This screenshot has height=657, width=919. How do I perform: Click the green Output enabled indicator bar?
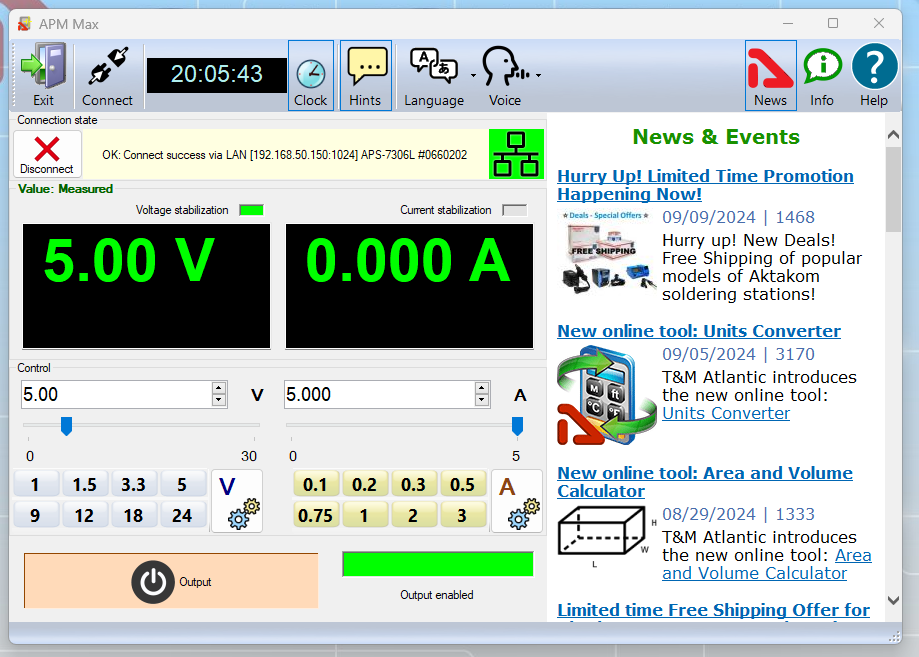tap(438, 564)
